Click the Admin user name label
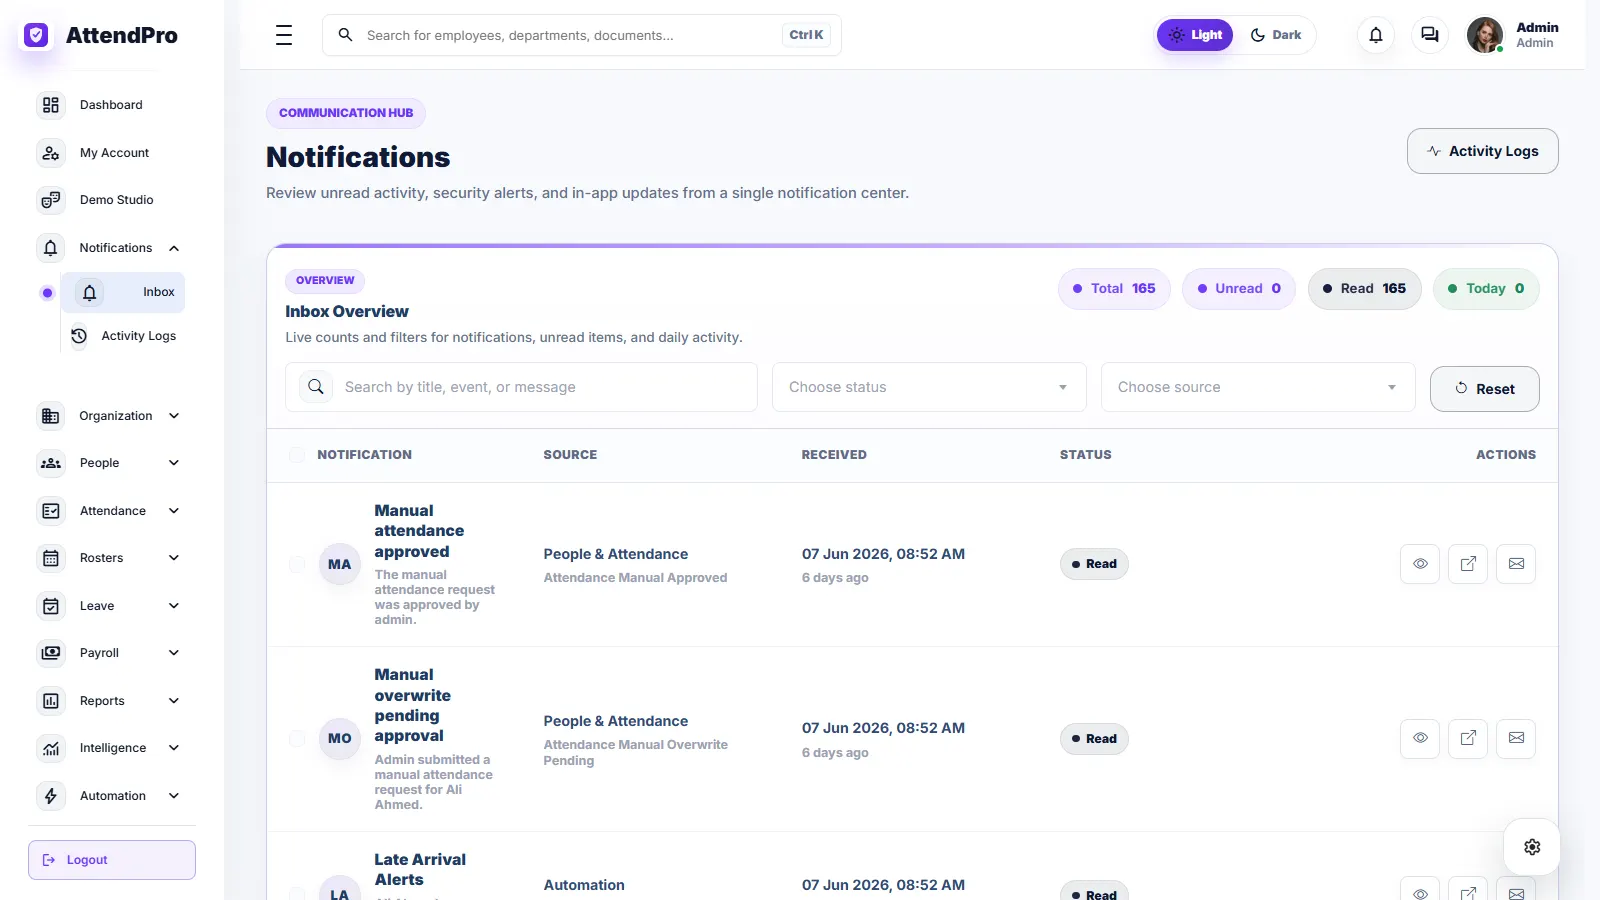The image size is (1600, 900). [1537, 28]
